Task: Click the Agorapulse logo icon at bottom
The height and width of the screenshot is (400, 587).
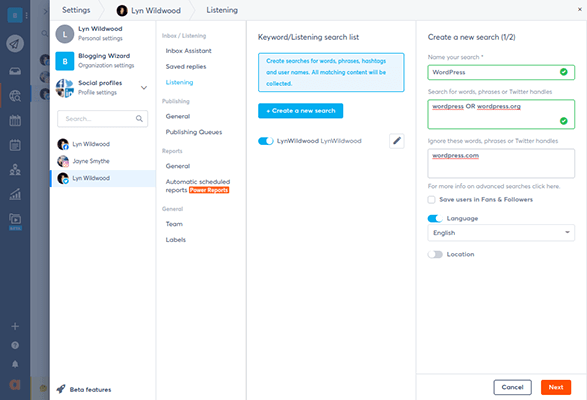Action: click(x=15, y=384)
